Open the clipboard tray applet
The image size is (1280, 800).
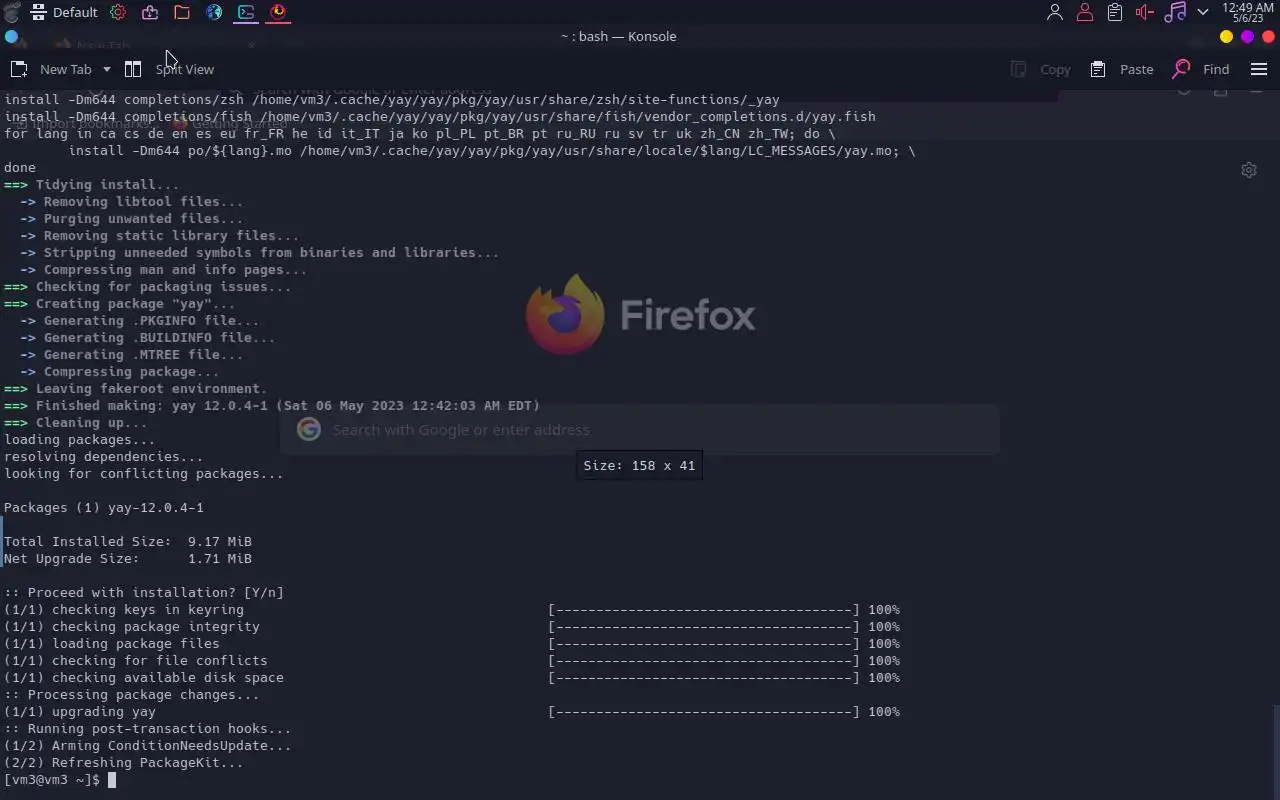pos(1115,12)
